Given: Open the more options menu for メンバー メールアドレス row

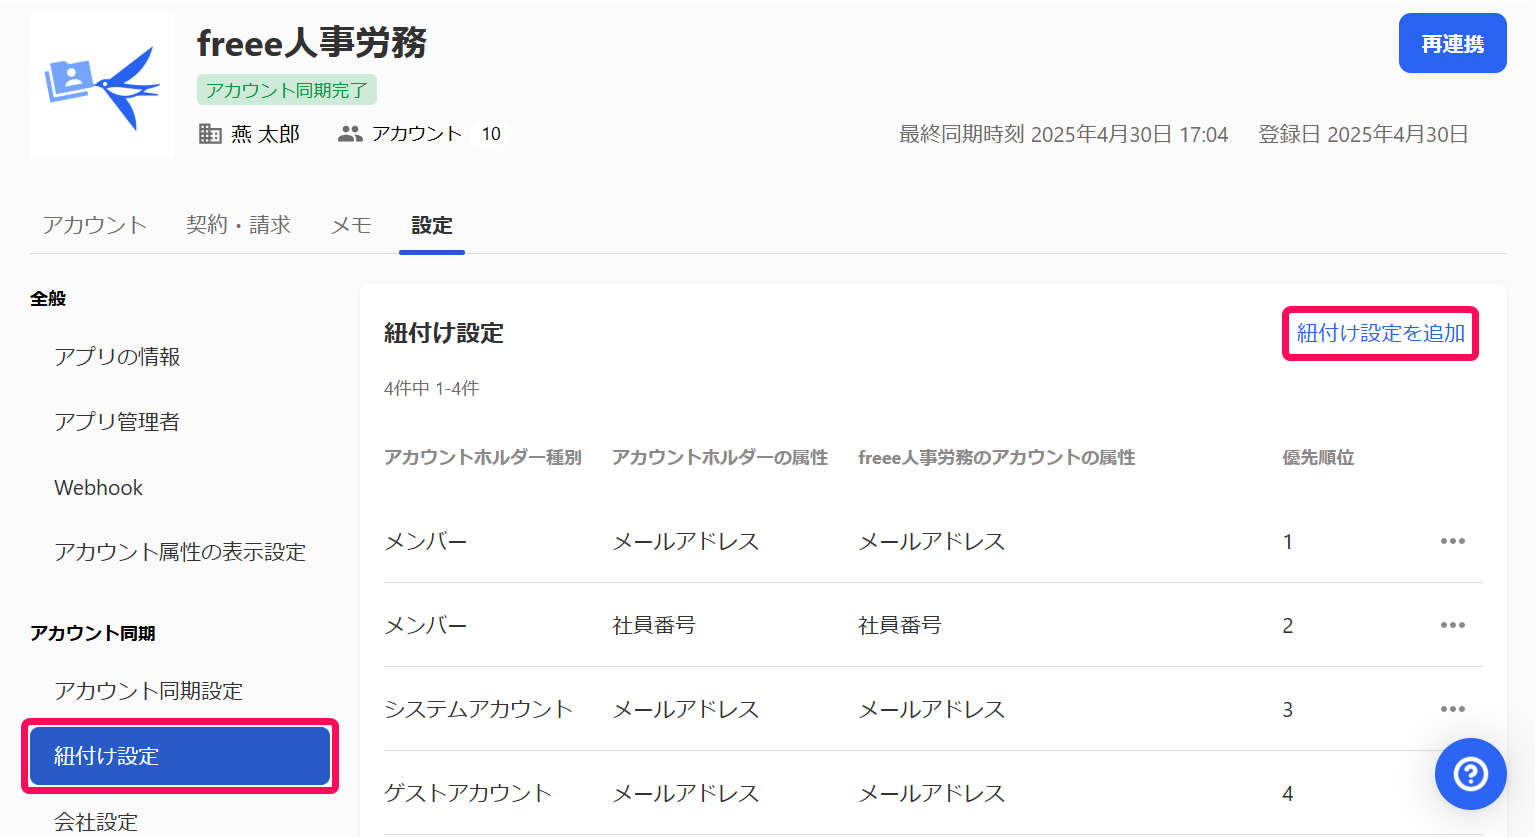Looking at the screenshot, I should click(x=1452, y=541).
